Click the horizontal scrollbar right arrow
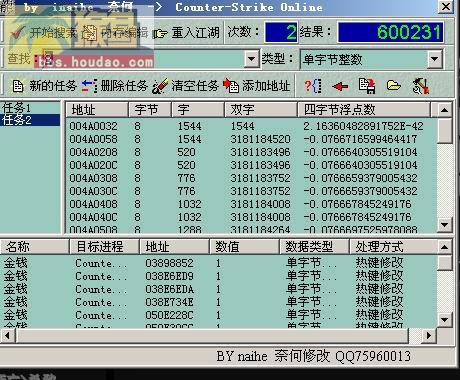Screen dimensions: 460x380 pos(429,335)
